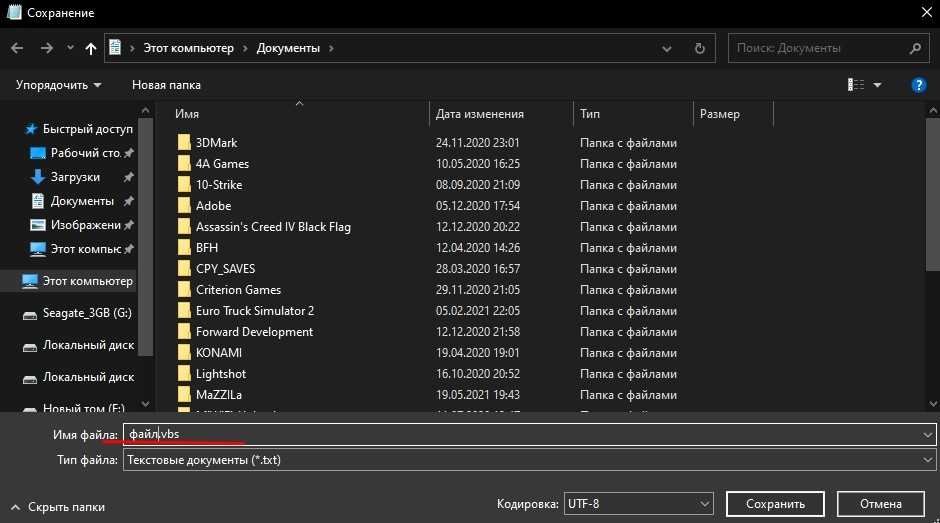
Task: Select the Euro Truck Simulator 2 folder
Action: (254, 311)
